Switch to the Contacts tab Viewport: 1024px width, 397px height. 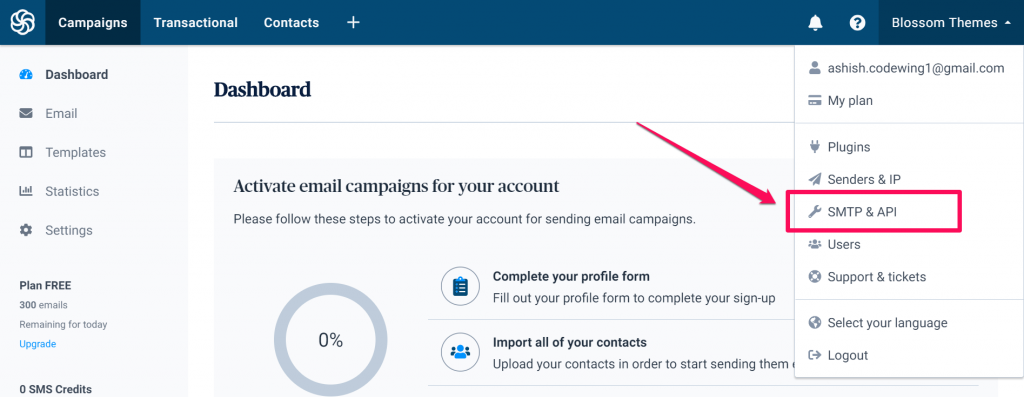tap(291, 23)
